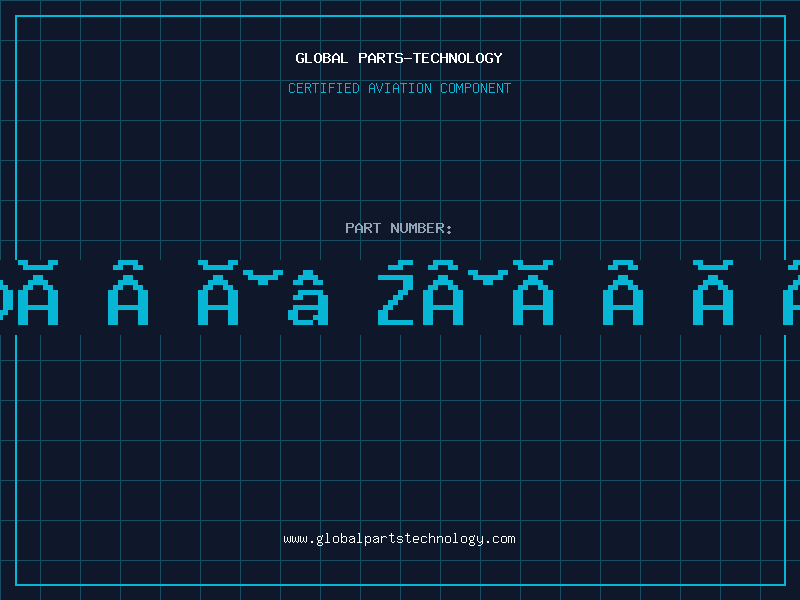800x600 pixels.
Task: Click the PART NUMBER: label
Action: tap(399, 228)
